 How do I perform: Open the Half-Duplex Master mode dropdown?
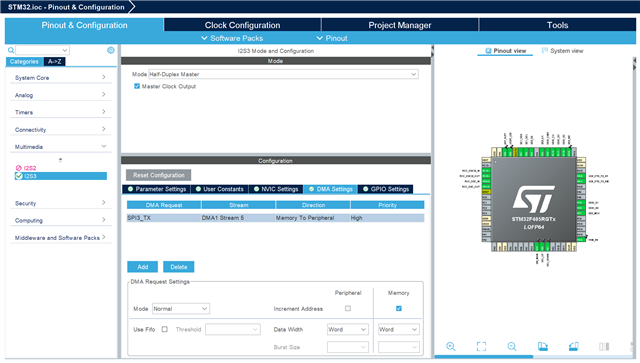(283, 74)
